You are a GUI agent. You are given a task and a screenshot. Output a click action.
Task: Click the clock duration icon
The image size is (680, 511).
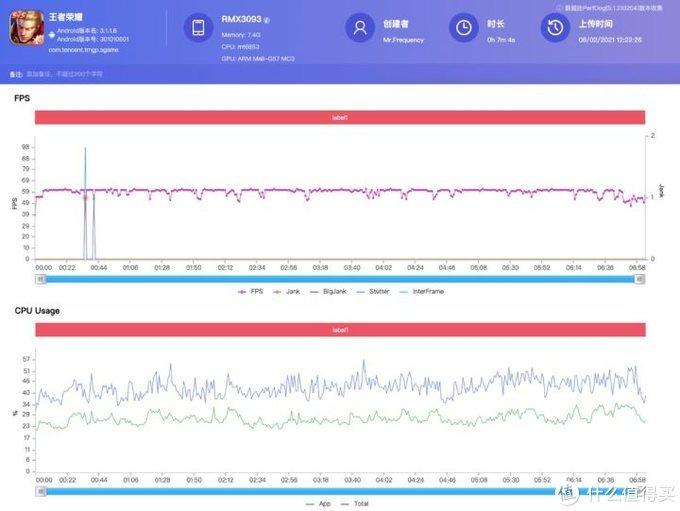(x=464, y=28)
